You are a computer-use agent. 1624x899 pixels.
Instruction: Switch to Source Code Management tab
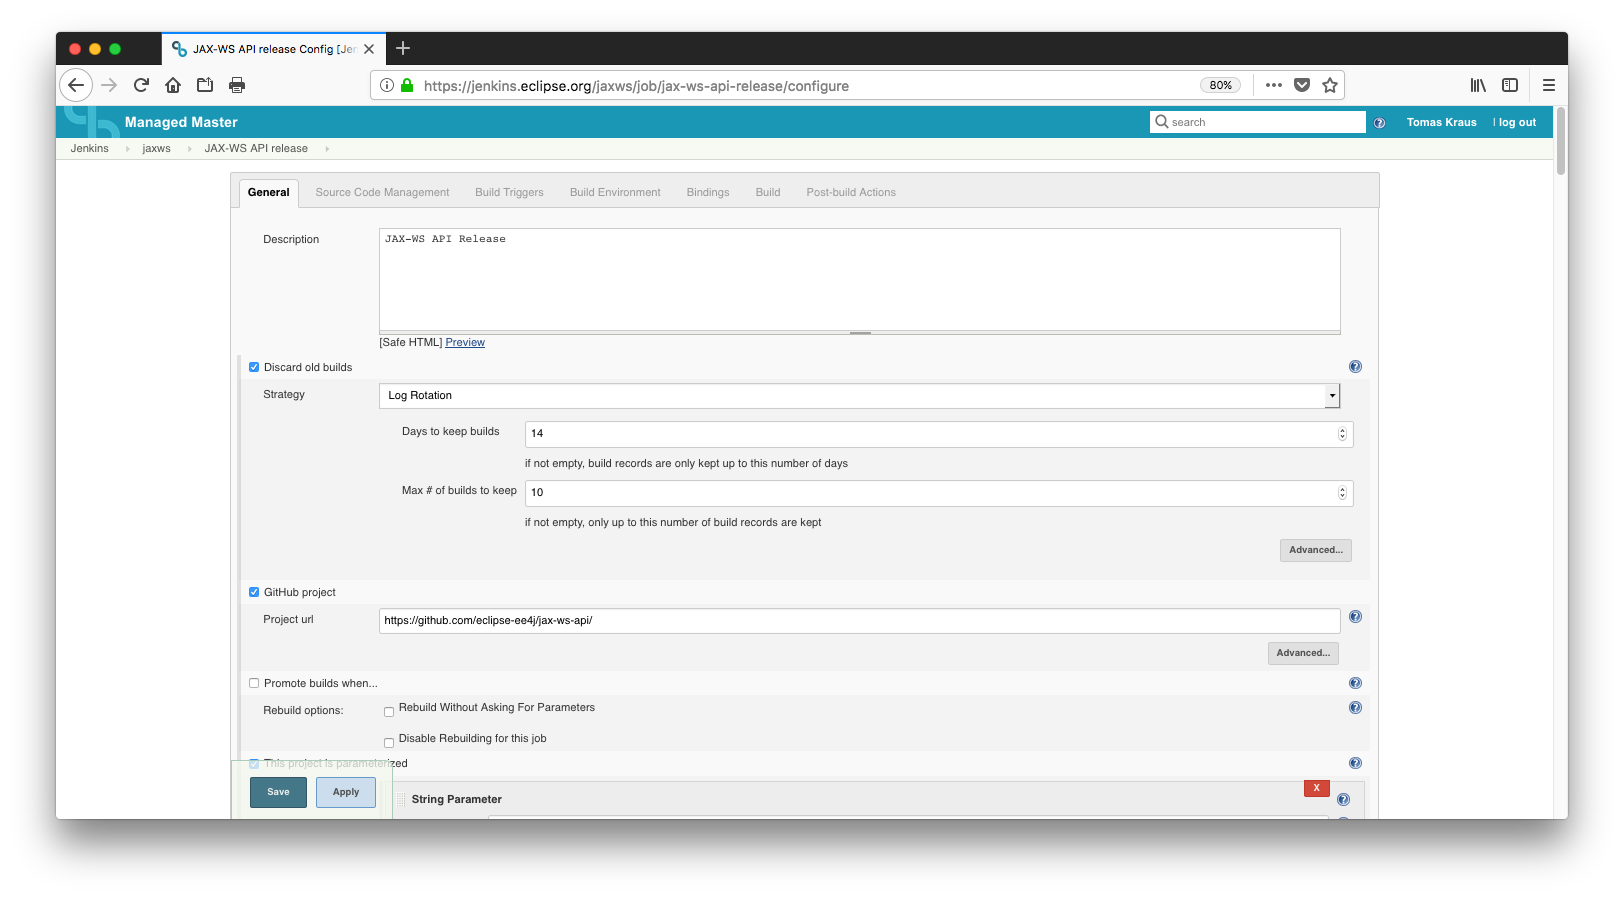(382, 193)
